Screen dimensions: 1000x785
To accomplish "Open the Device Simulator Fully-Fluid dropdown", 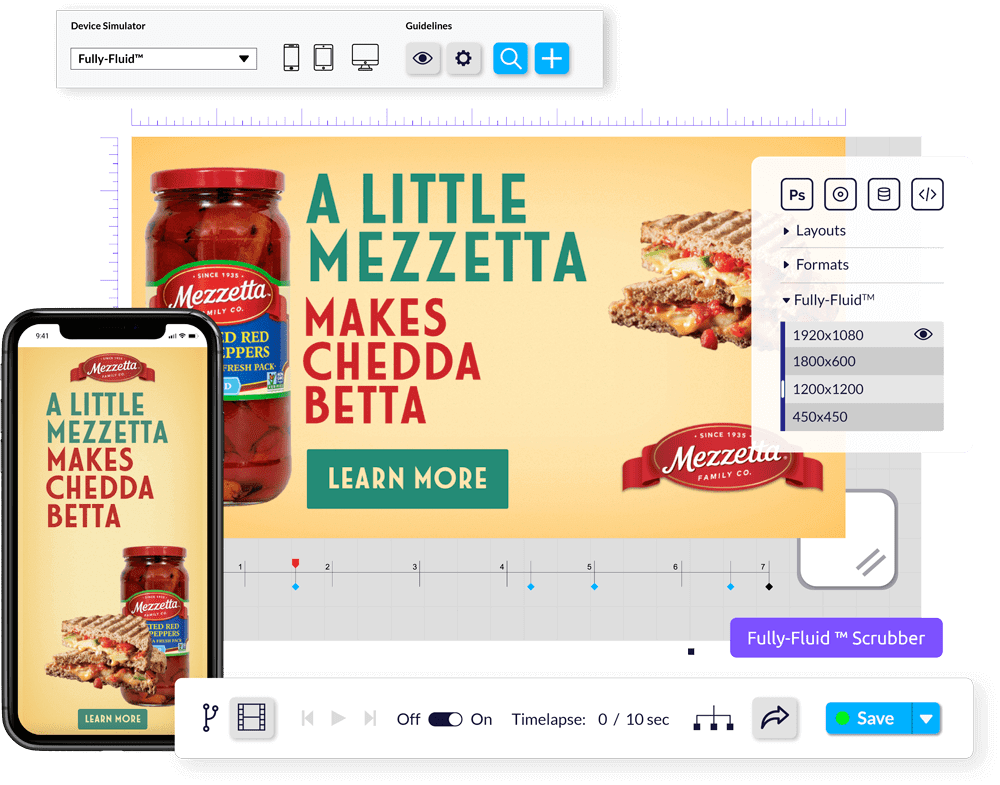I will coord(163,59).
